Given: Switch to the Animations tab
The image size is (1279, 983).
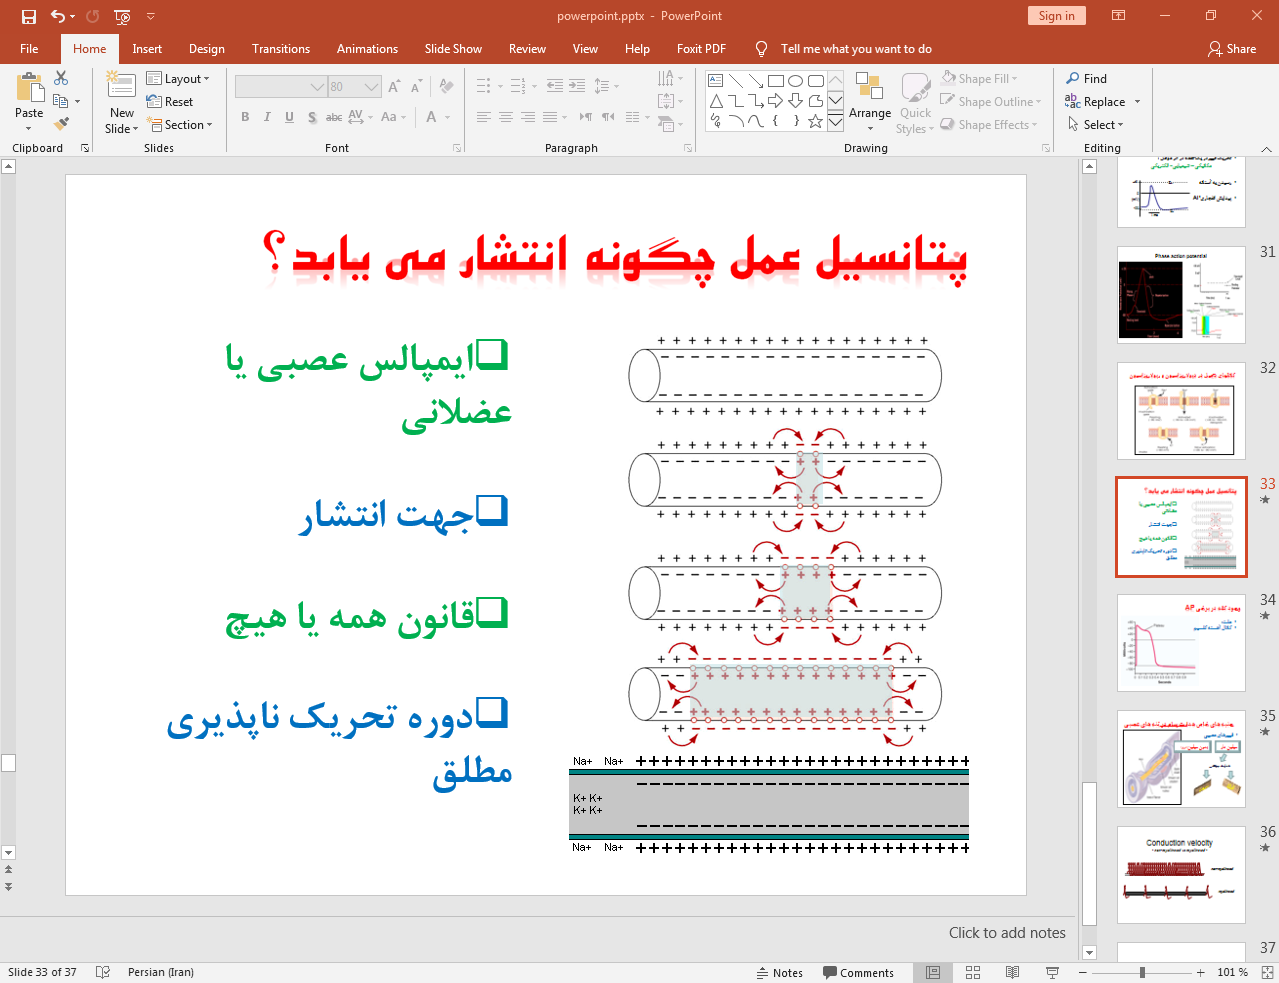Looking at the screenshot, I should 367,49.
